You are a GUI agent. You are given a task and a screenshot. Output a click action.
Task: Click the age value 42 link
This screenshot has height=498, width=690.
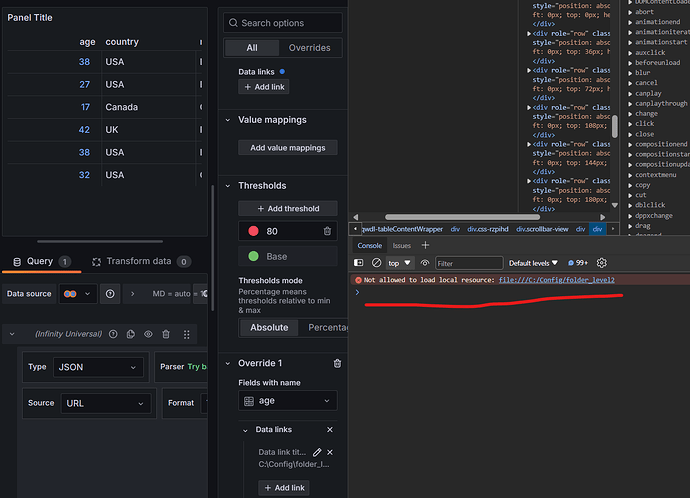(x=84, y=130)
